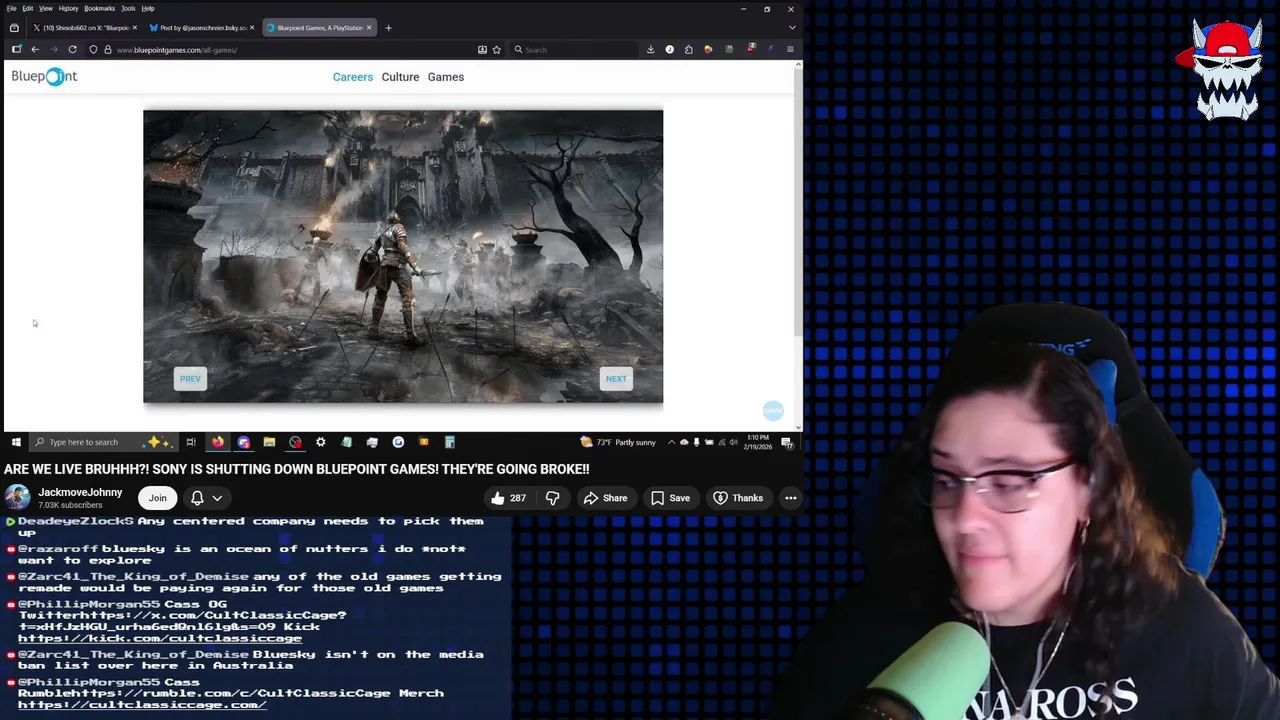Open the Firefox hamburger menu
The image size is (1280, 720).
tap(790, 49)
